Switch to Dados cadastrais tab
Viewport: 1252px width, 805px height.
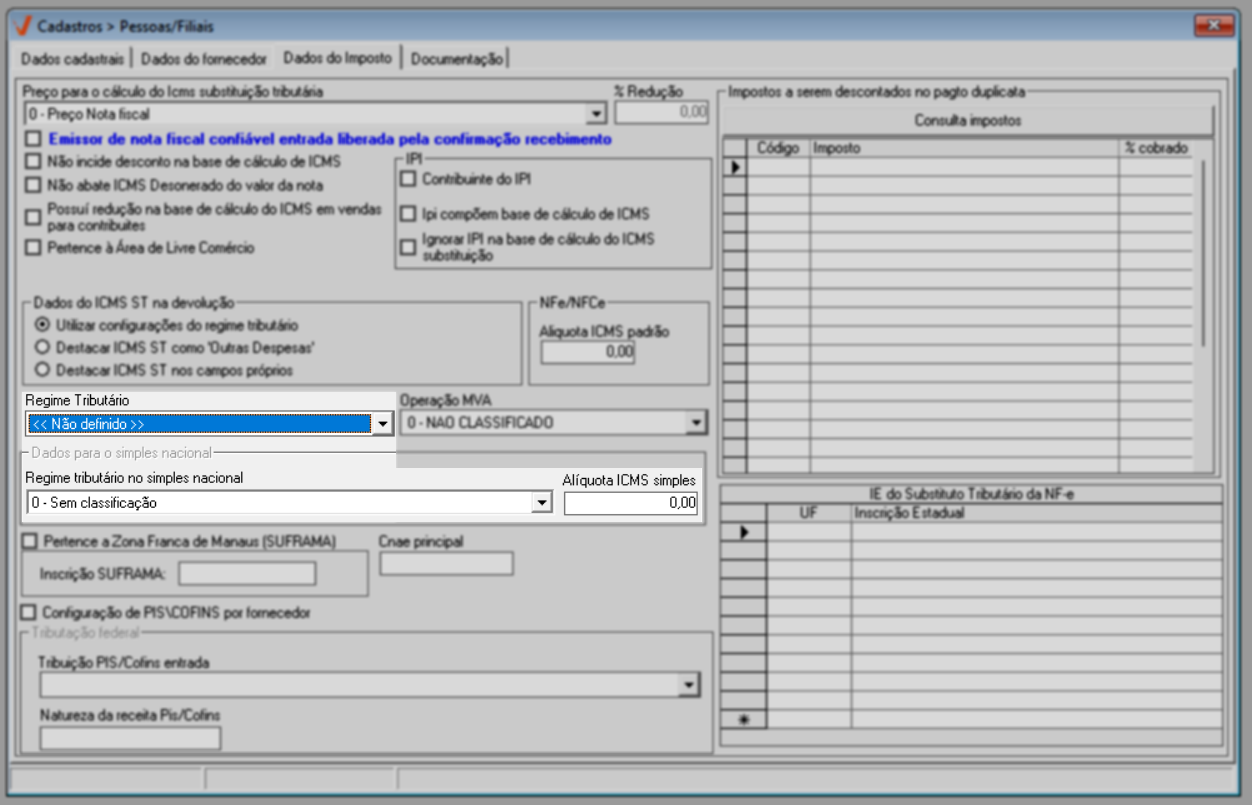pyautogui.click(x=71, y=58)
